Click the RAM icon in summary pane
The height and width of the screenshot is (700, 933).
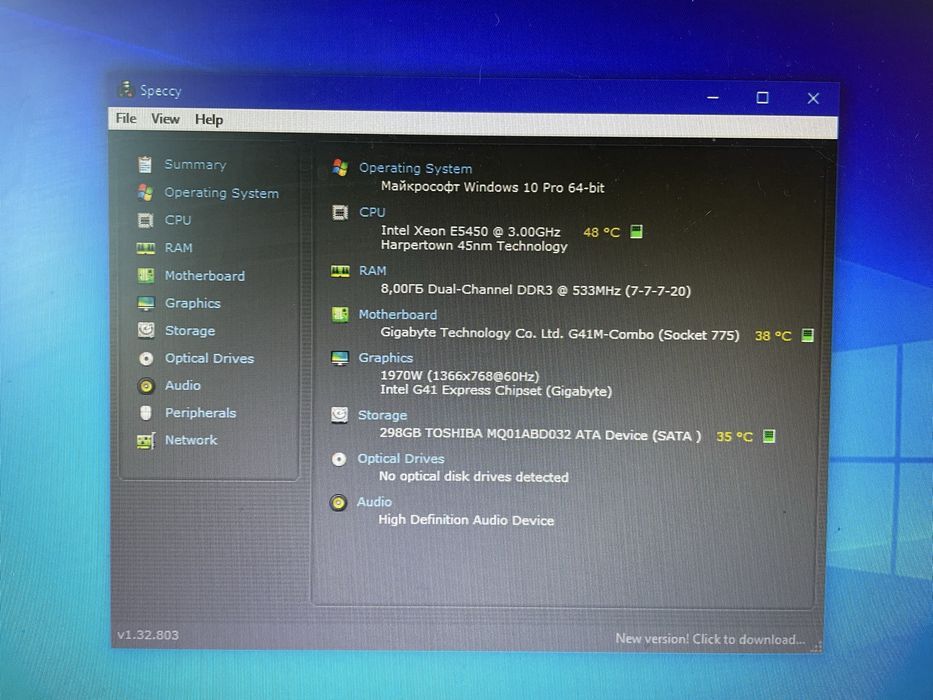click(340, 271)
